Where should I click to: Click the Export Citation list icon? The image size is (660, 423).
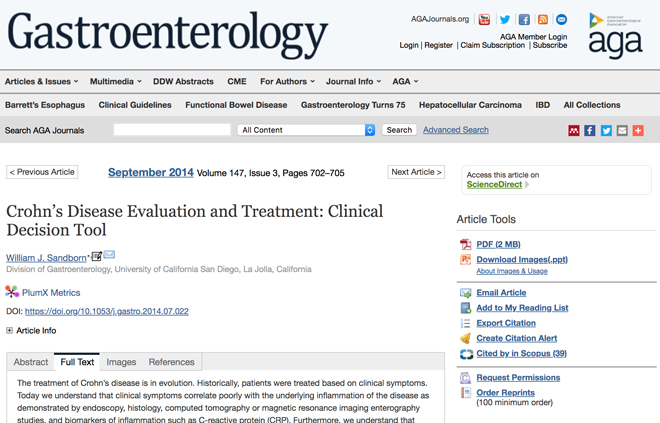tap(466, 323)
